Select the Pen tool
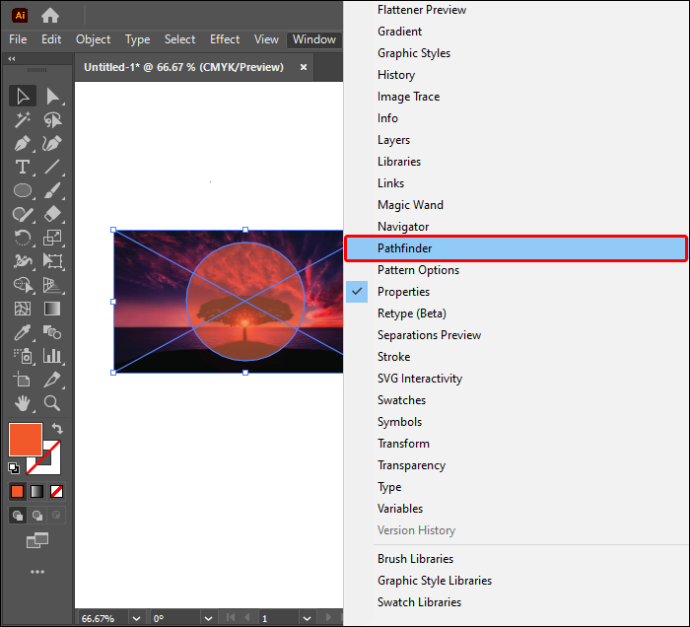The width and height of the screenshot is (690, 627). click(x=22, y=143)
